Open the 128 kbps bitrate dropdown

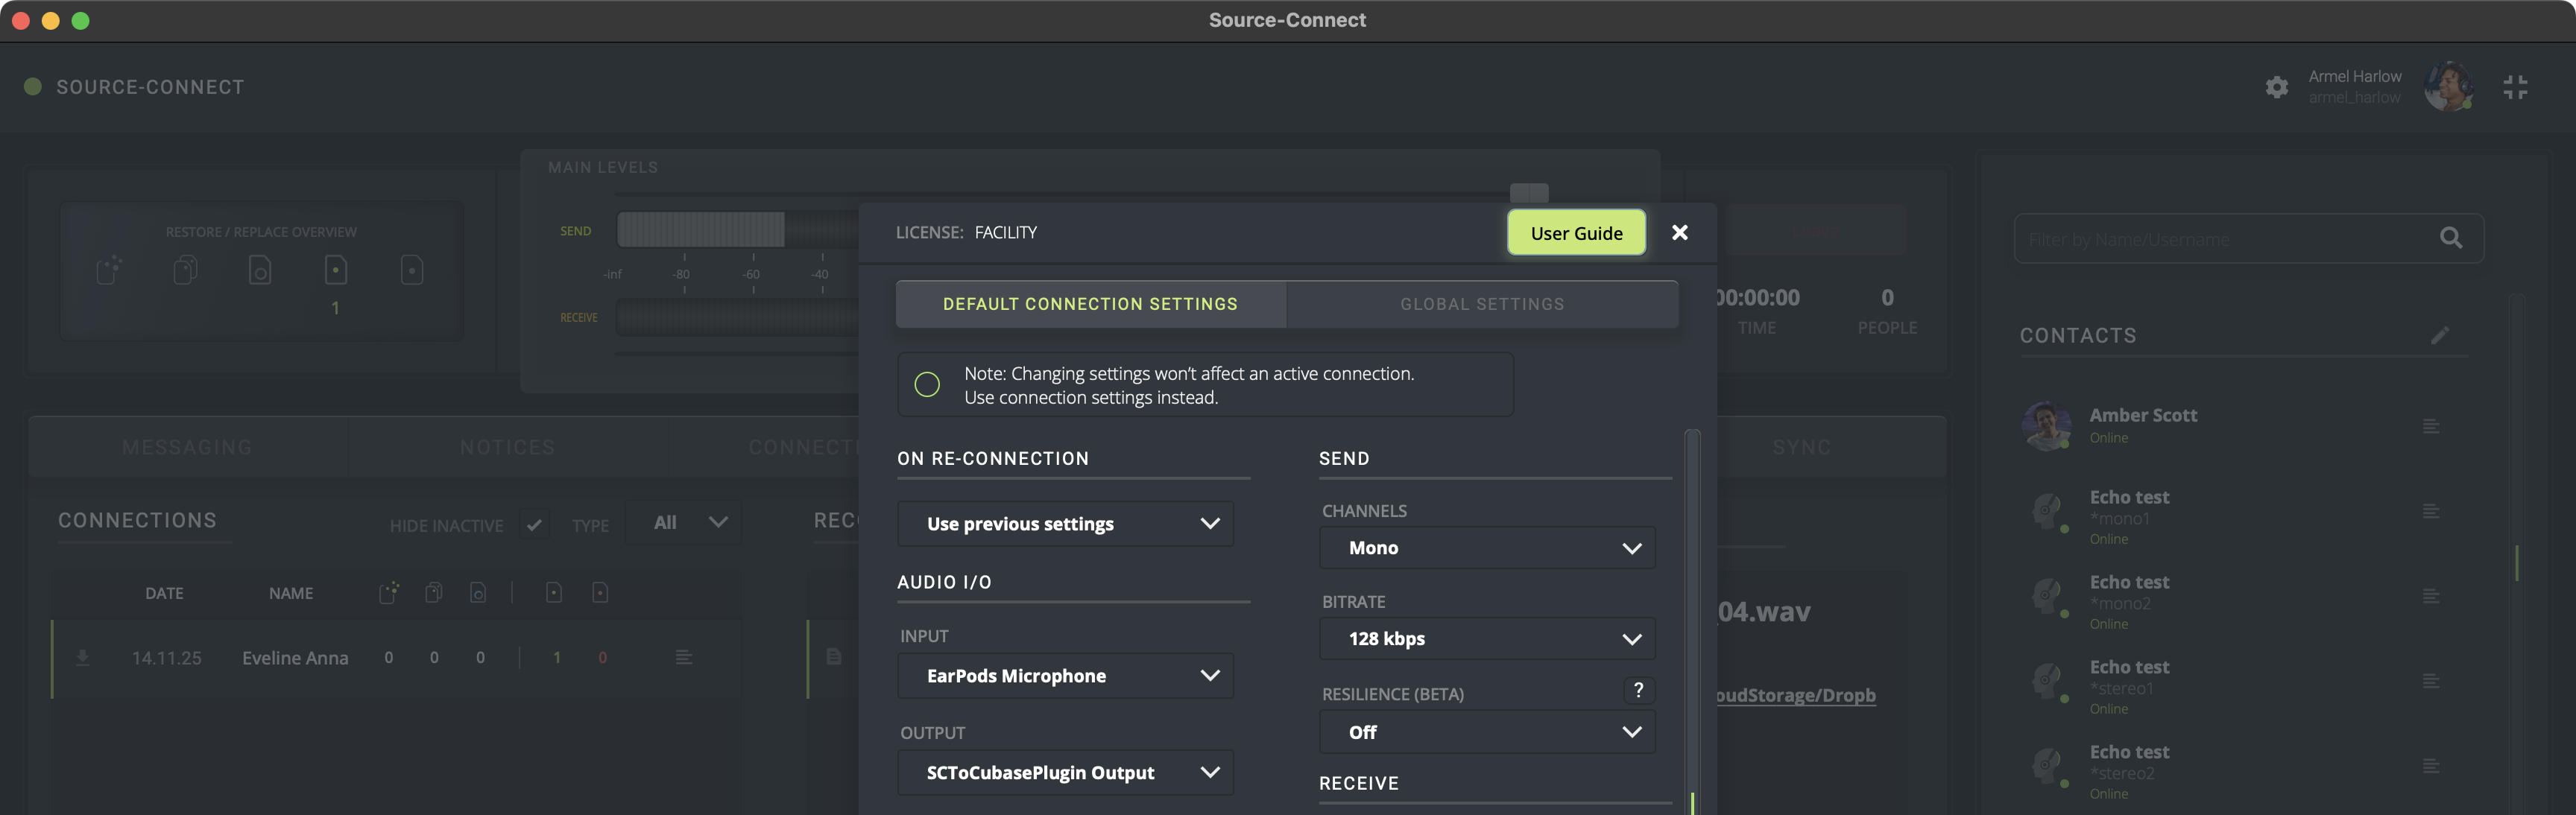pyautogui.click(x=1487, y=639)
